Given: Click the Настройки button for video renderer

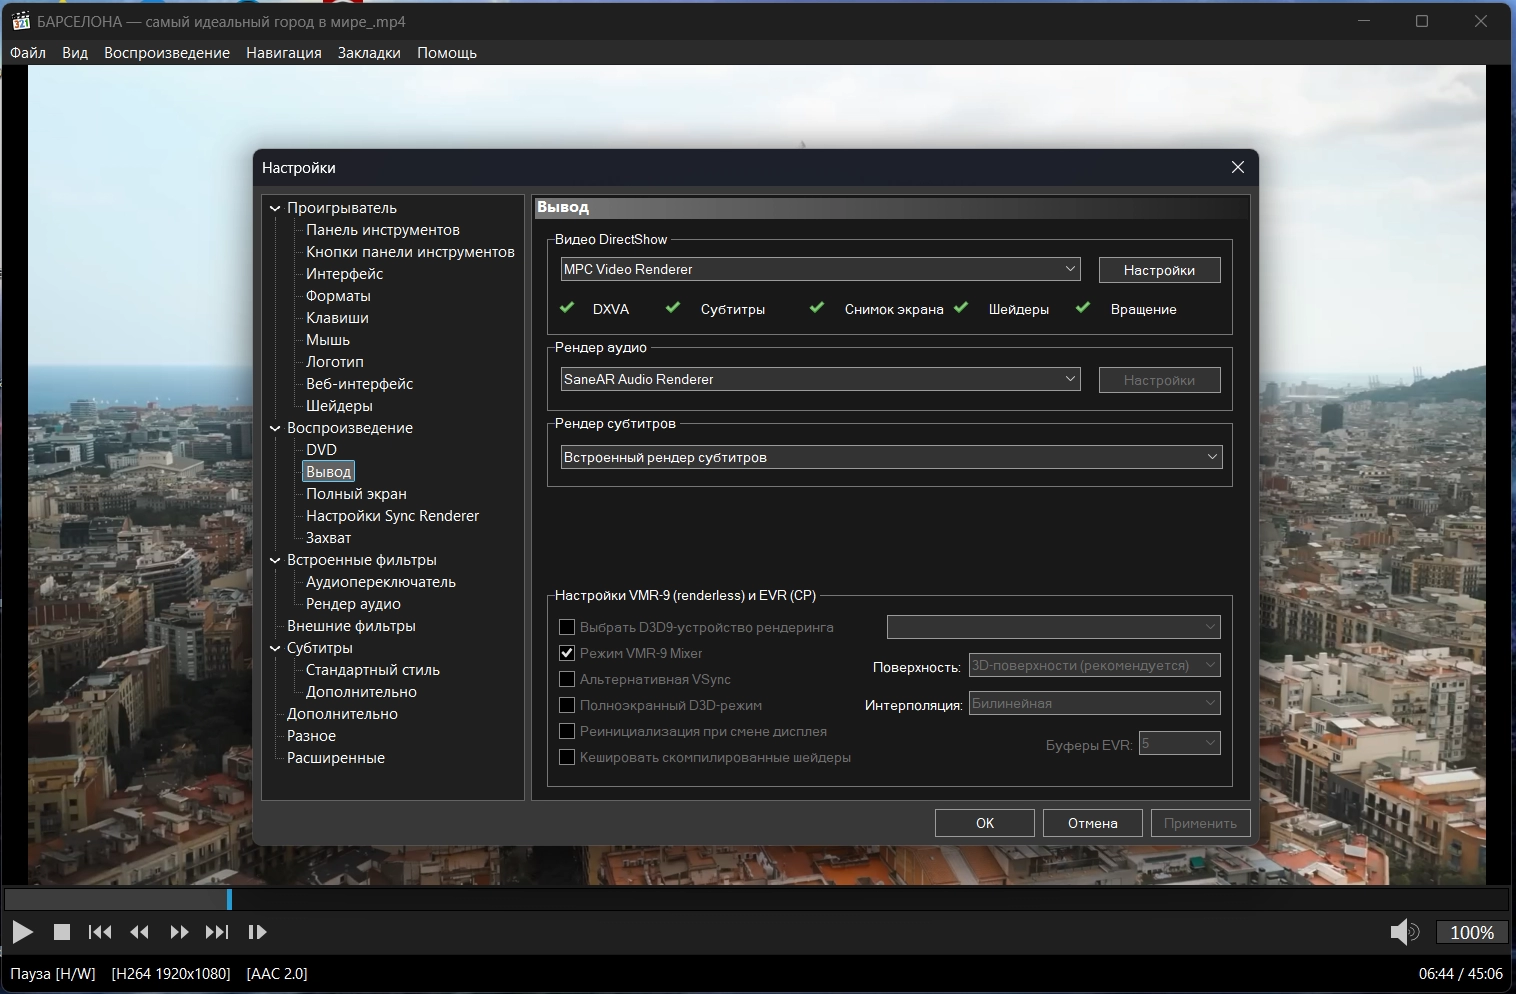Looking at the screenshot, I should point(1159,270).
